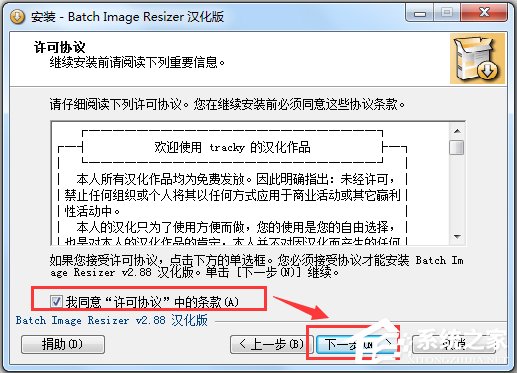Minimize the installer window

tap(420, 13)
